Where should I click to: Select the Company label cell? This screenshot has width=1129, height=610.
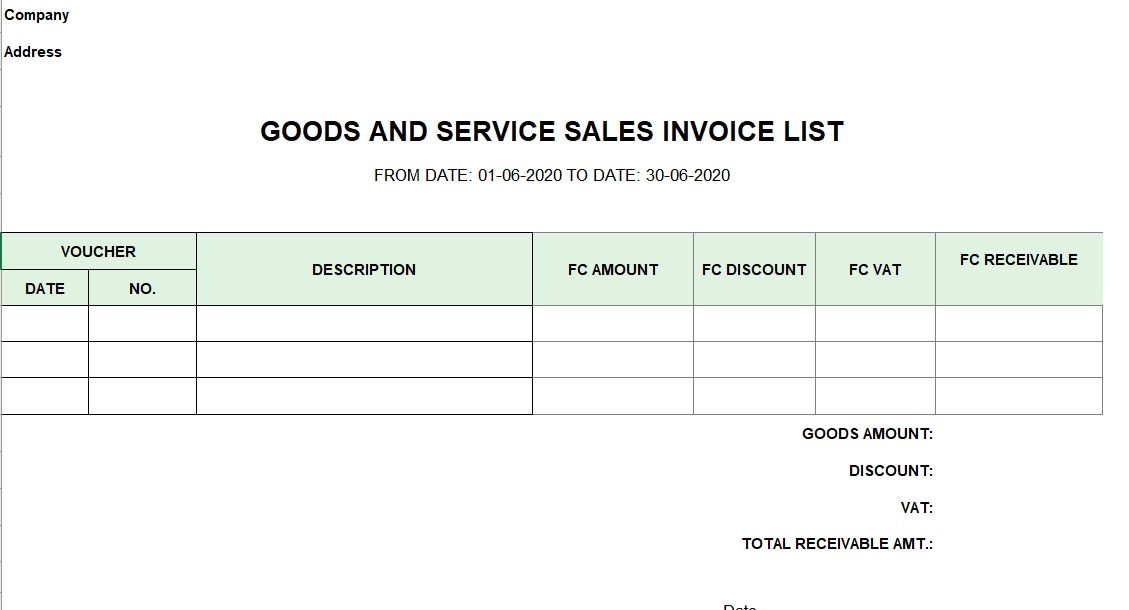(37, 15)
